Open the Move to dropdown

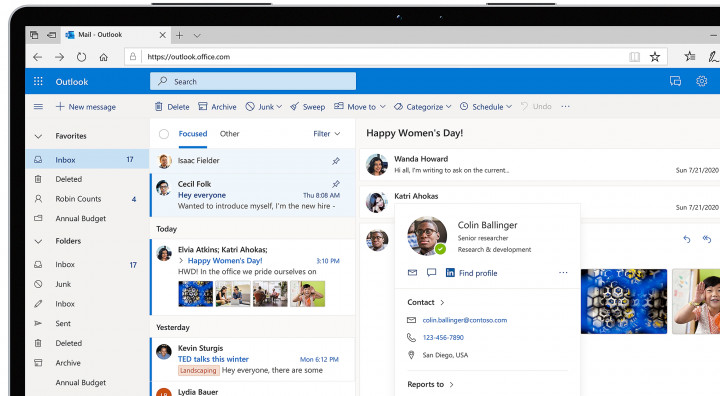[x=360, y=107]
